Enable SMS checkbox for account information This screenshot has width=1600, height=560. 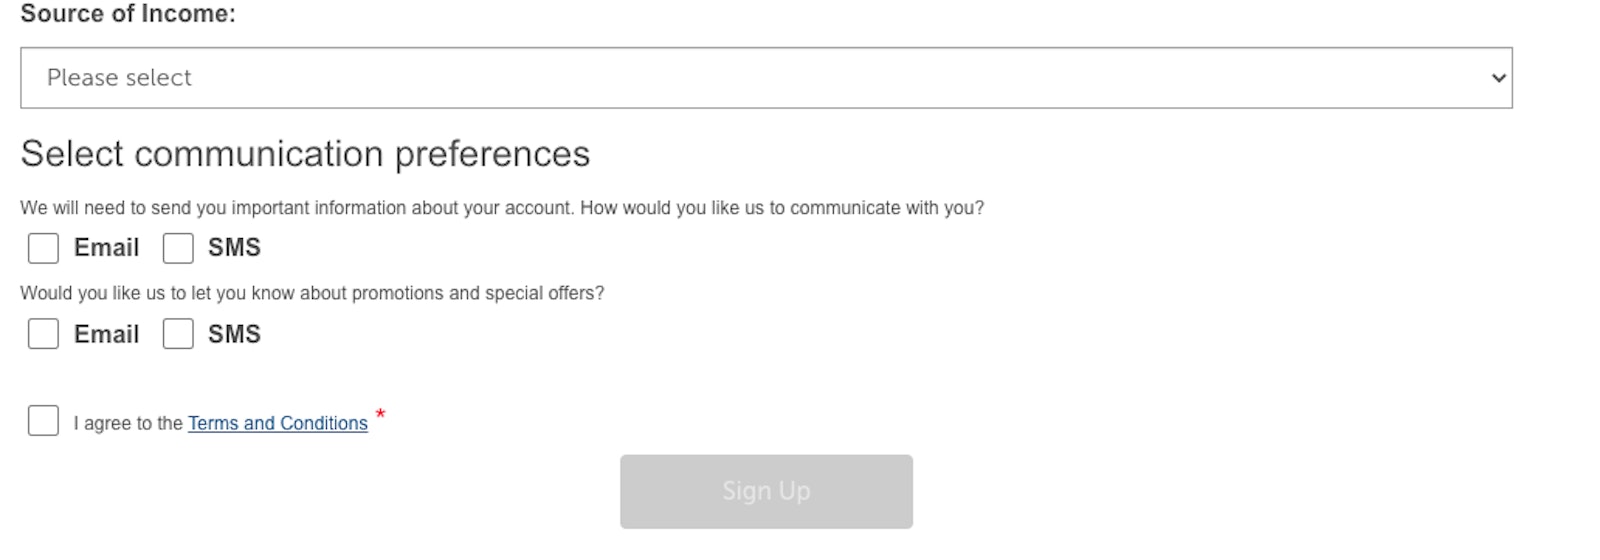[x=178, y=248]
